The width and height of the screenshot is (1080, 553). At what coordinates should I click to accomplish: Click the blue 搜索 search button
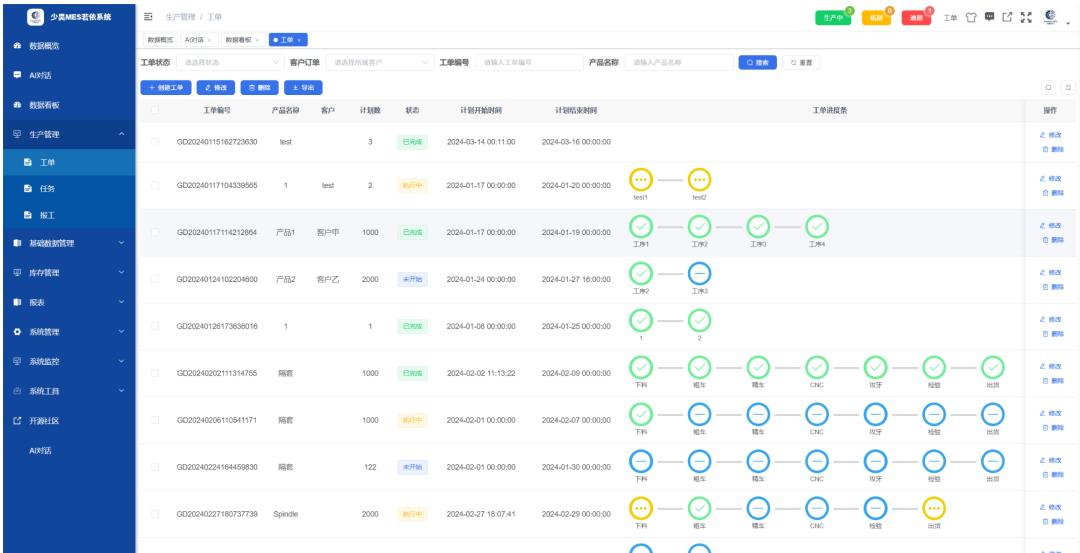coord(758,62)
